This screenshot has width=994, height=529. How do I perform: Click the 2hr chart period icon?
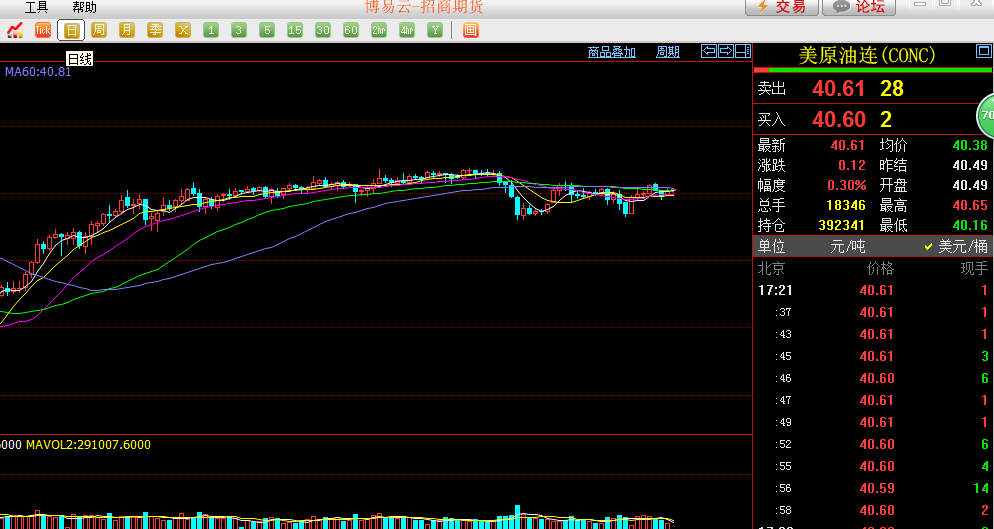pos(379,30)
